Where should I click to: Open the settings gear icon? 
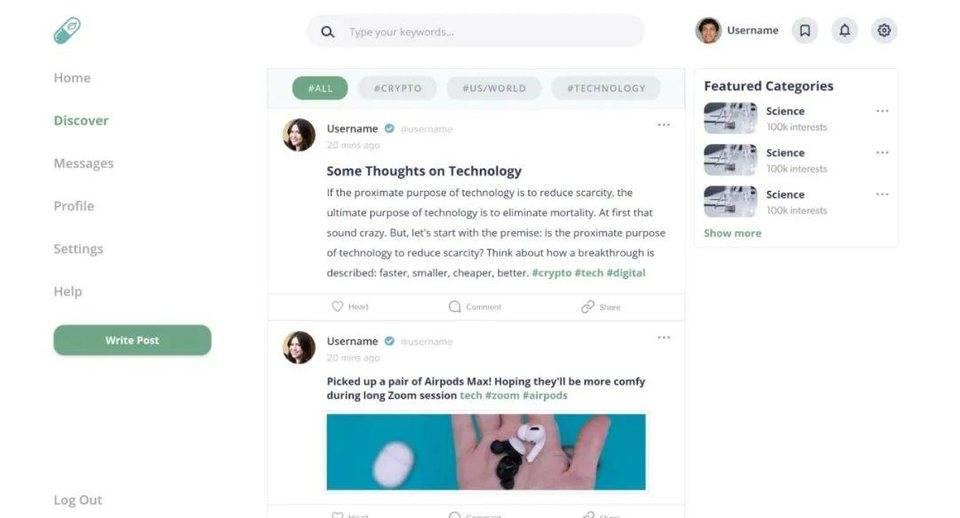(x=884, y=31)
